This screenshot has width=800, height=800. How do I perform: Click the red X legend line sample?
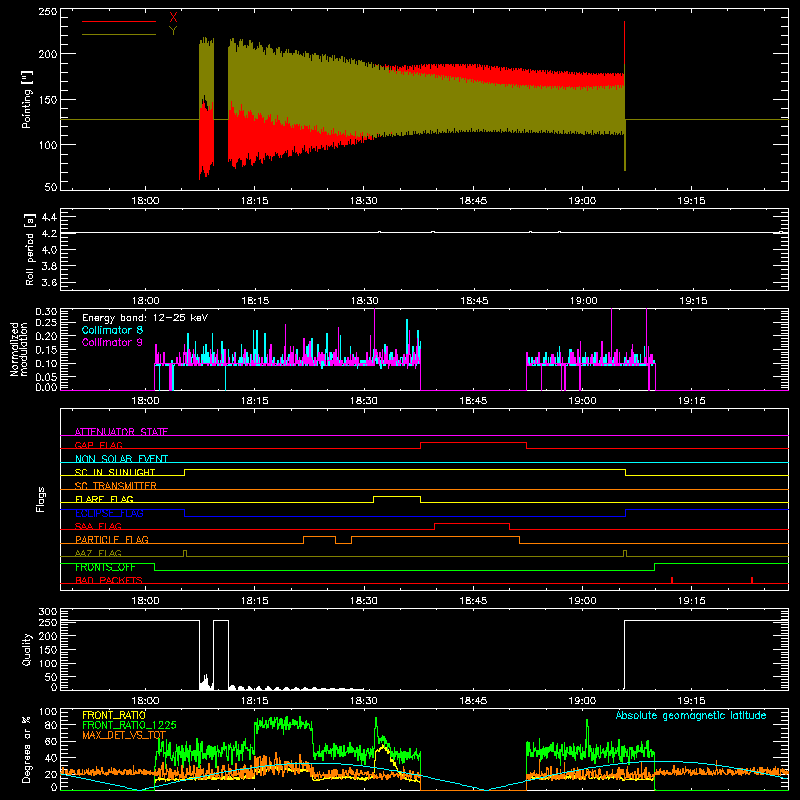(119, 21)
